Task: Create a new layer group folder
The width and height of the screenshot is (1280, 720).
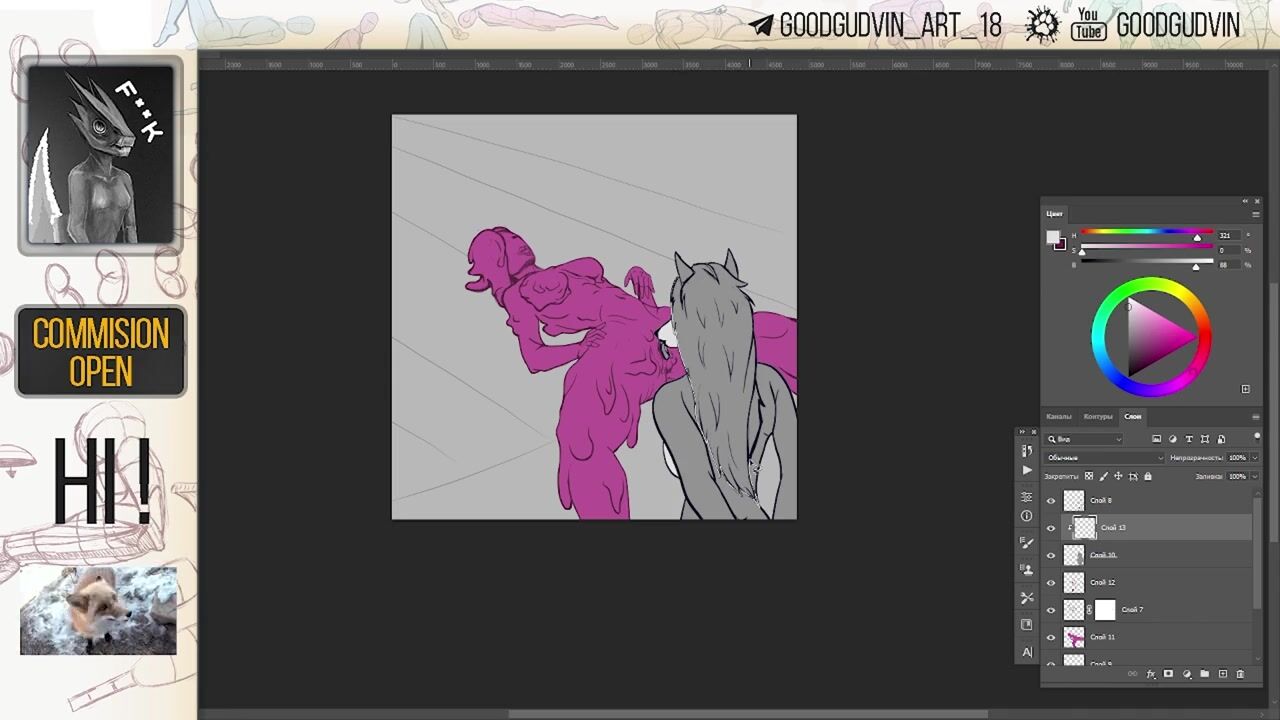Action: 1204,674
